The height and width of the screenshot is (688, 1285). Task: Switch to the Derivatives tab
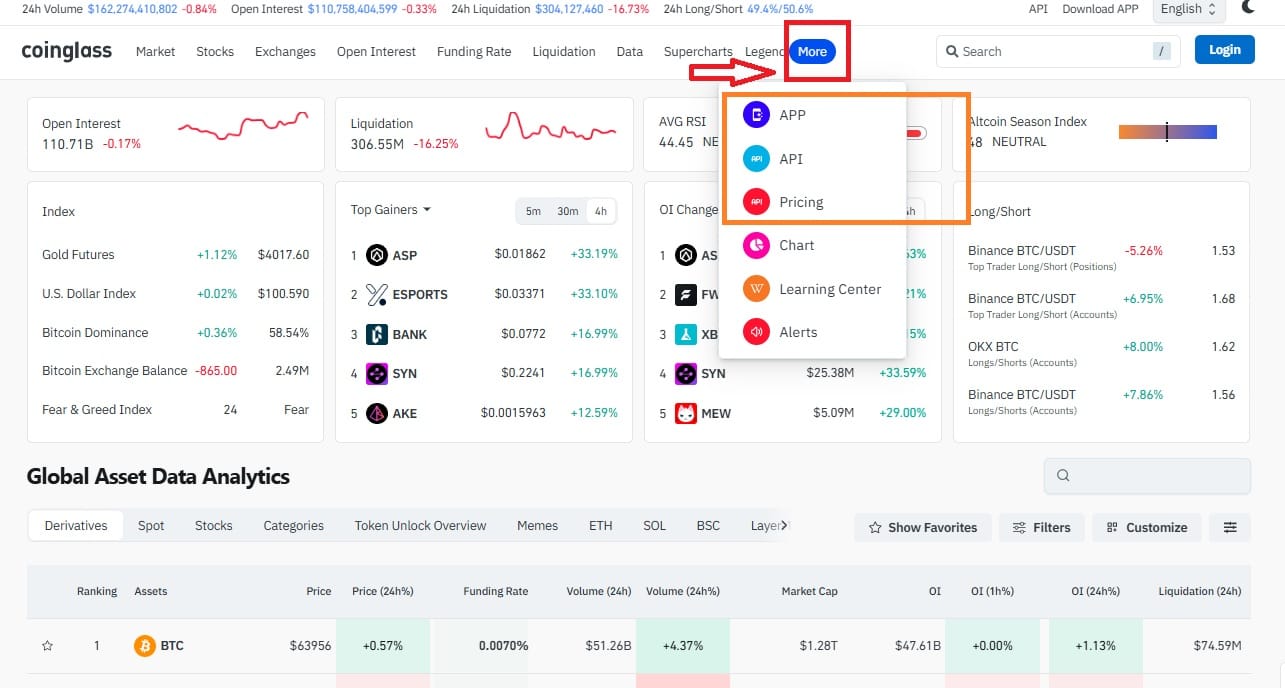click(x=76, y=525)
